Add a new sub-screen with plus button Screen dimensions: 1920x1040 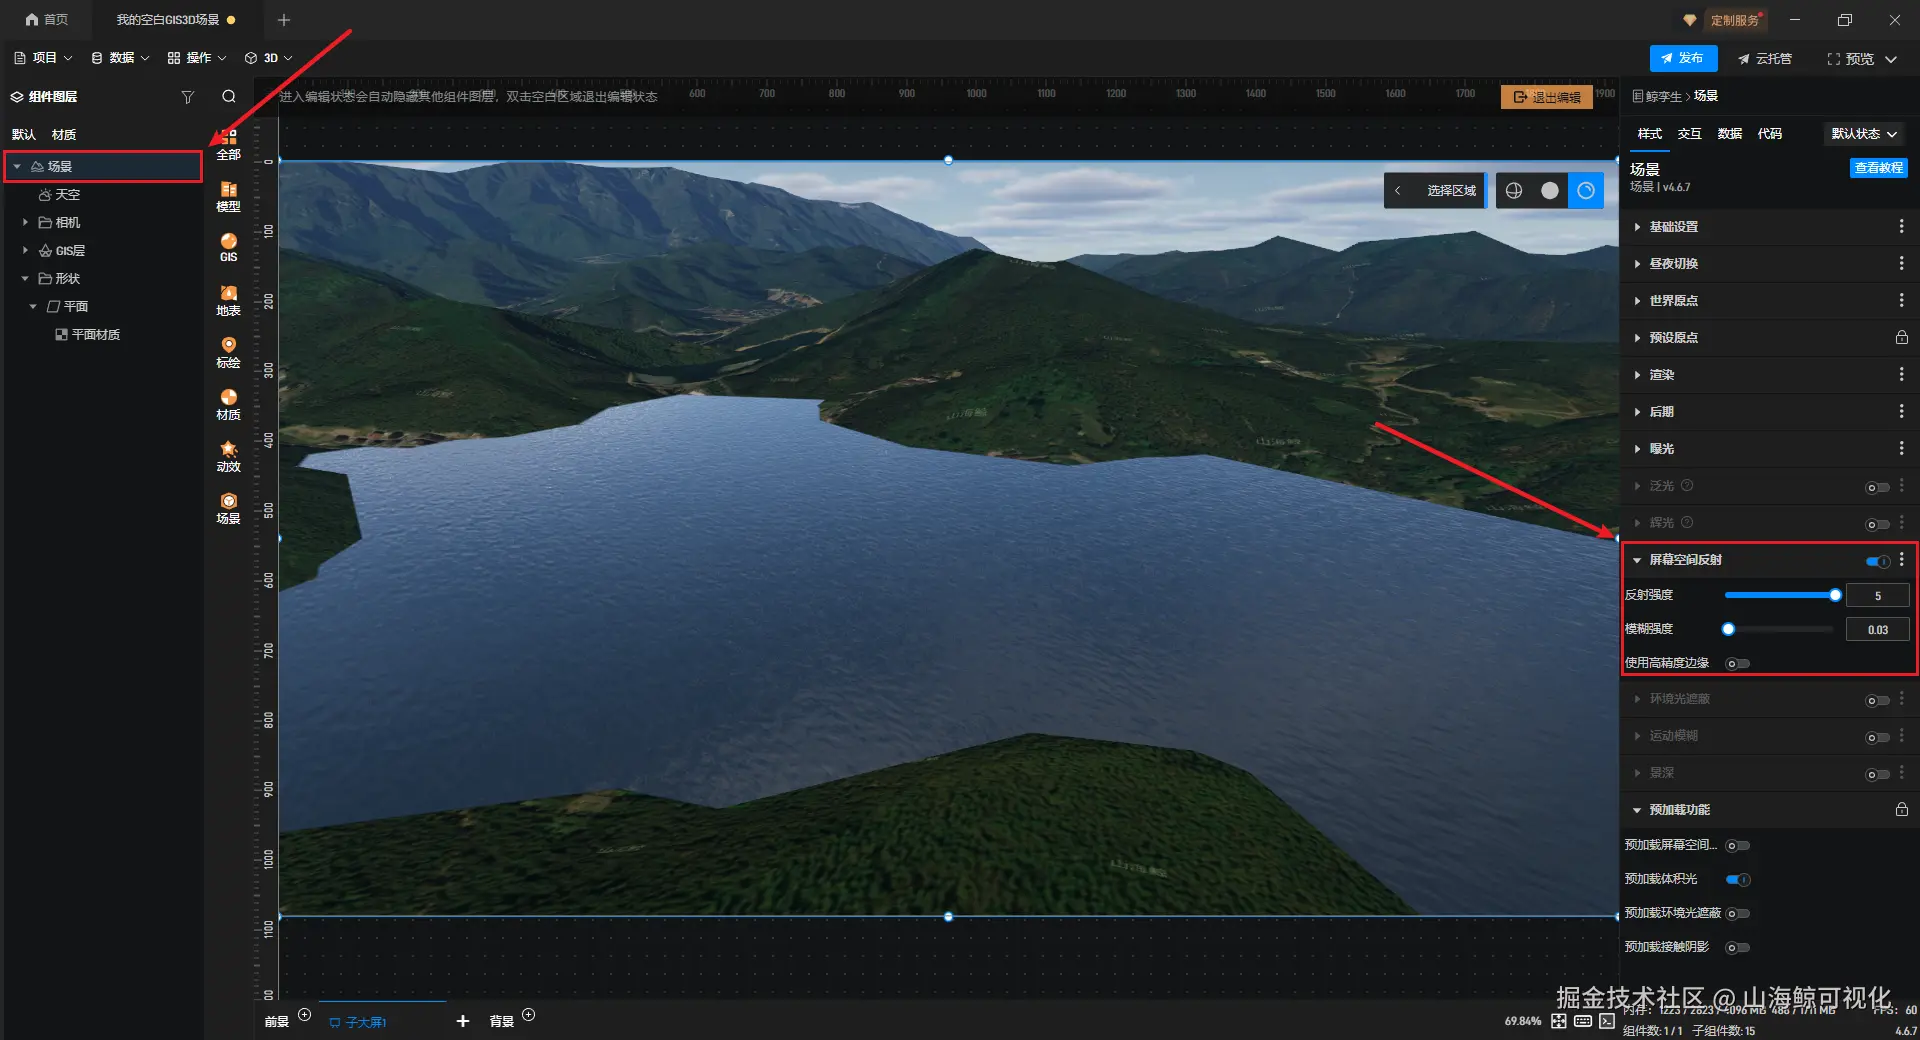tap(462, 1021)
